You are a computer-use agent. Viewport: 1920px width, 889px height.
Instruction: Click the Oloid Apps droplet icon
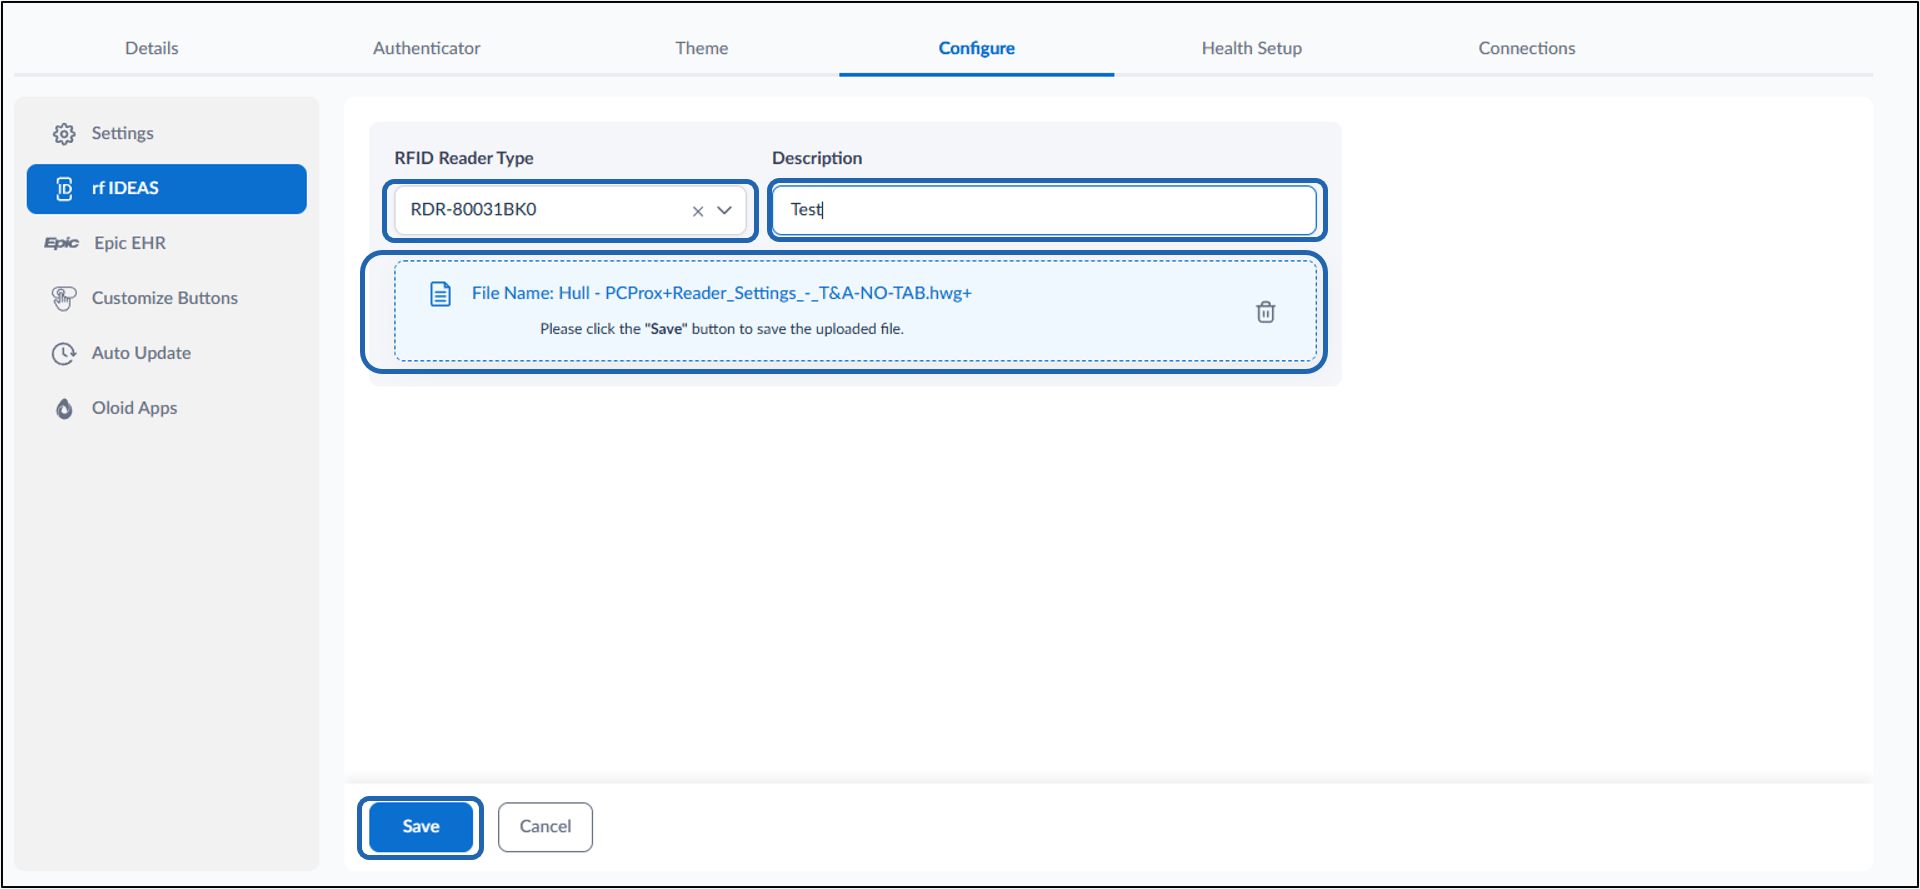click(x=64, y=408)
